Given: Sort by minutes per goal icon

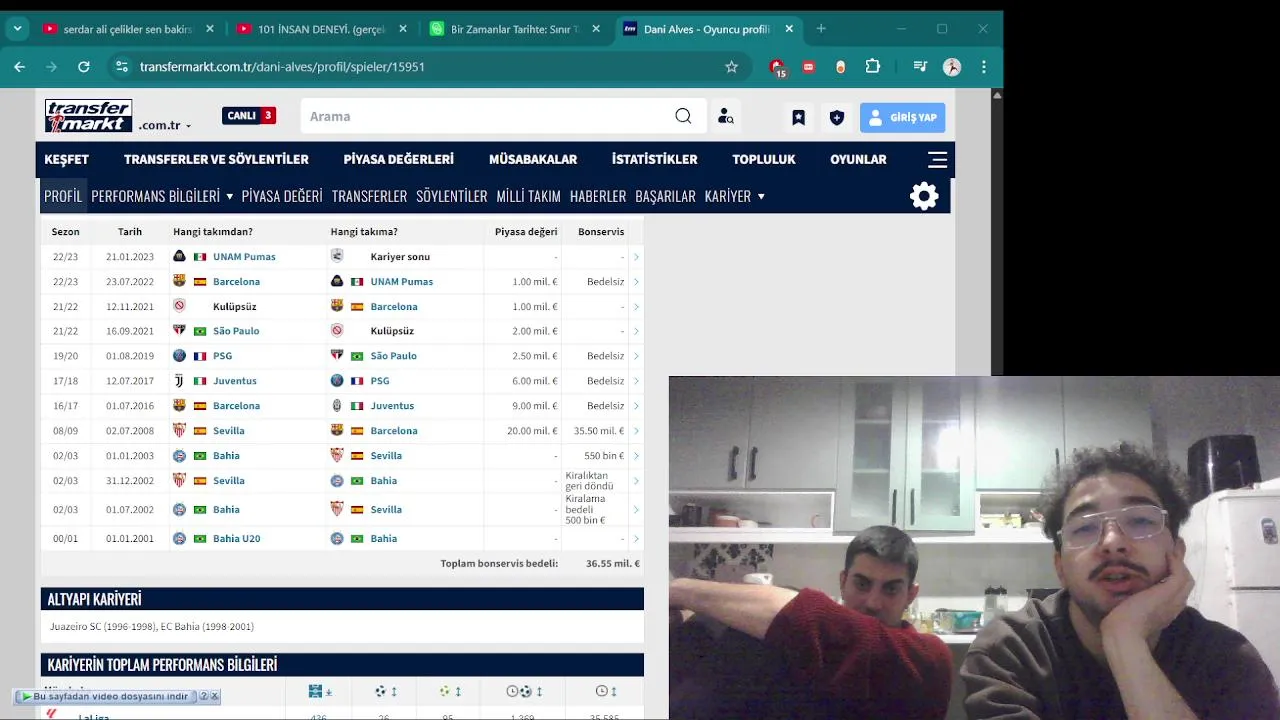Looking at the screenshot, I should (x=525, y=691).
